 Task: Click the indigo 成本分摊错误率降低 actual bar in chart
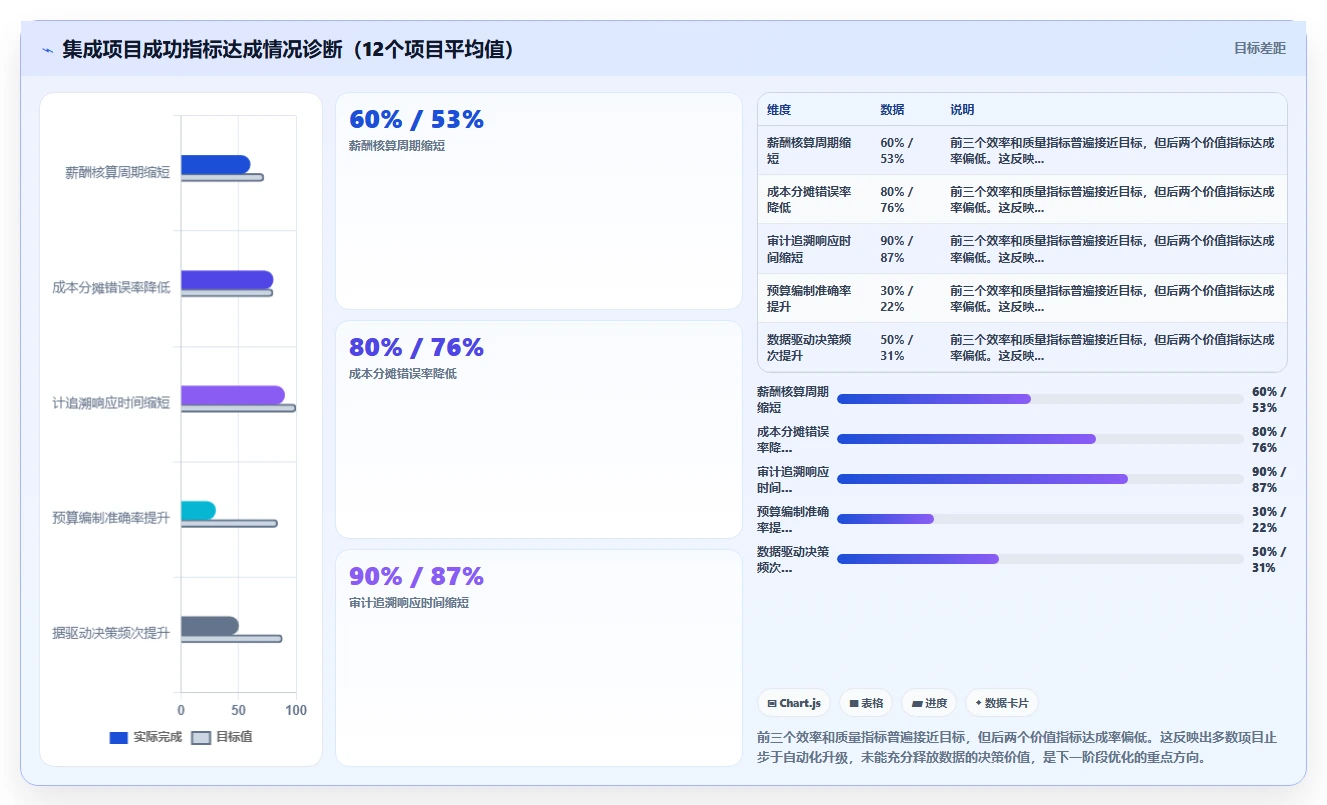[227, 280]
